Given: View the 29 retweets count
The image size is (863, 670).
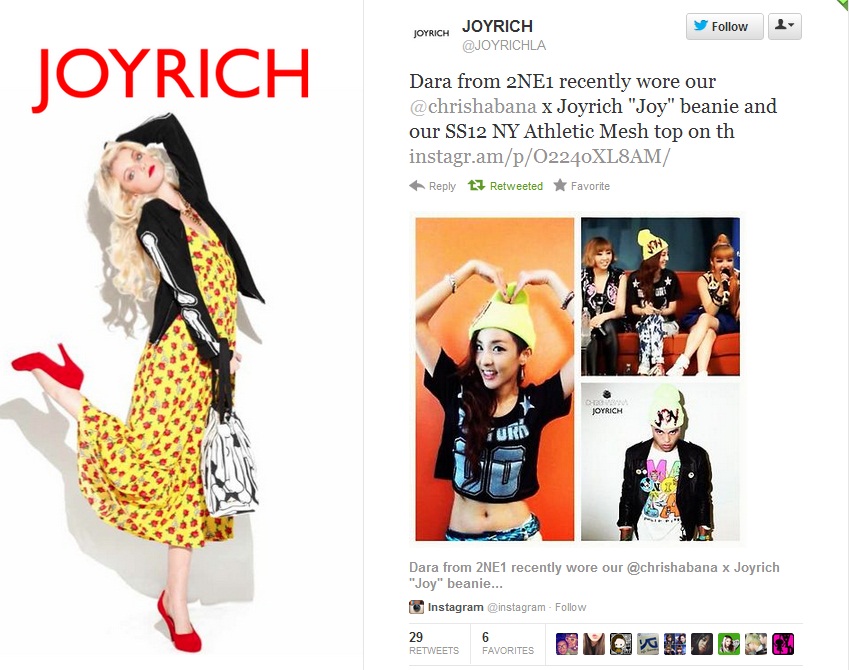Looking at the screenshot, I should (433, 643).
